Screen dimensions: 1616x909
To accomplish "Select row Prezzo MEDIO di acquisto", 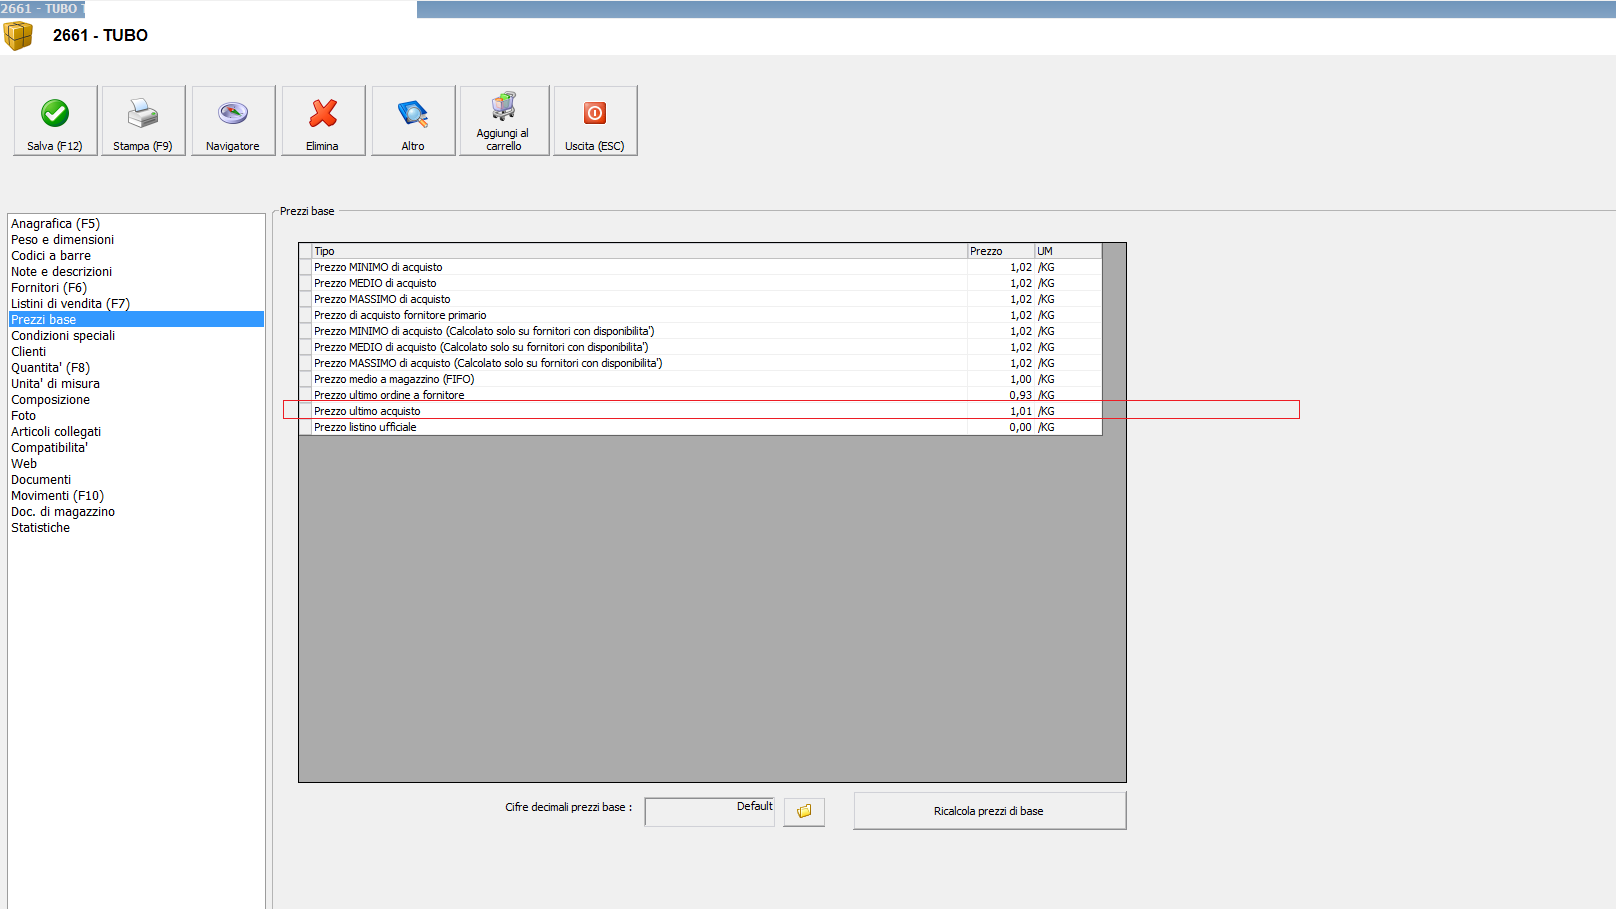I will coord(700,283).
